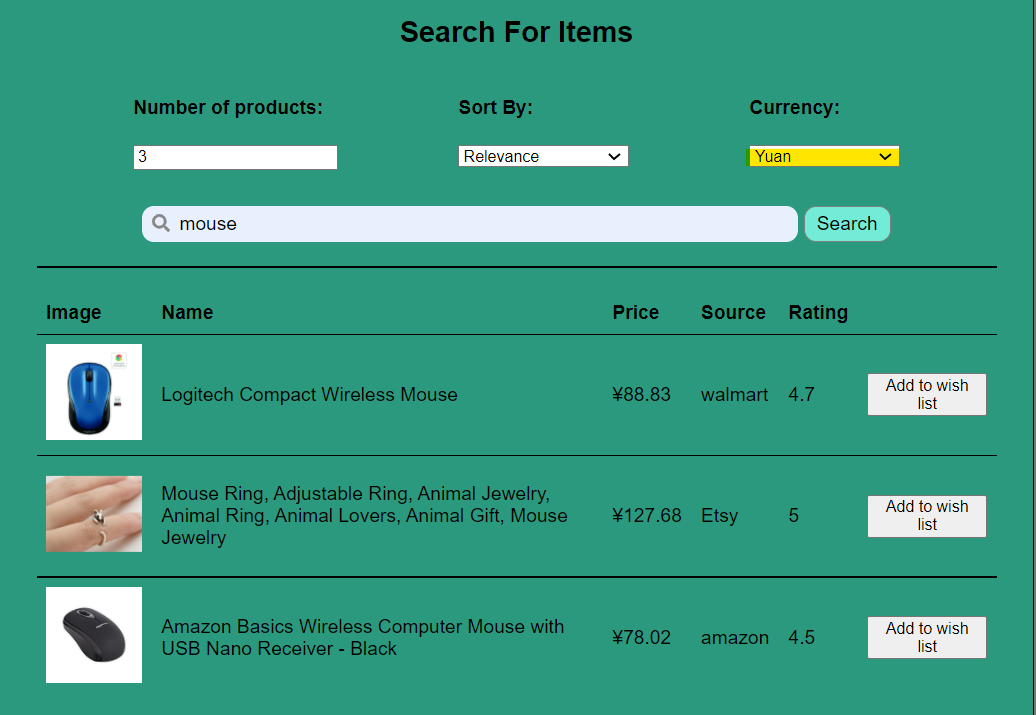Viewport: 1036px width, 715px height.
Task: Add Amazon Basics Wireless Mouse to wish list
Action: coord(926,638)
